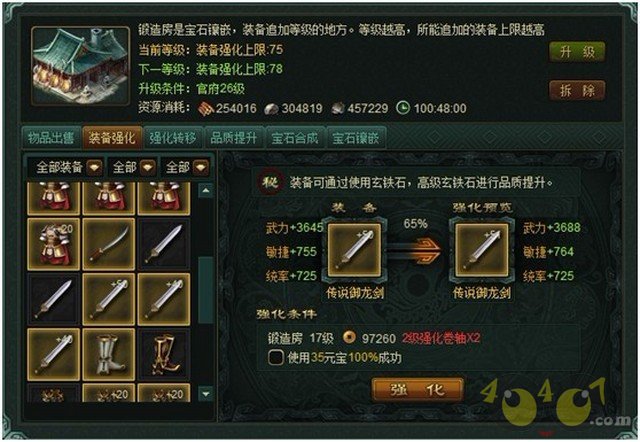The image size is (640, 442).
Task: Click the 传说御龙剑 sword in the 装备 slot
Action: (x=354, y=249)
